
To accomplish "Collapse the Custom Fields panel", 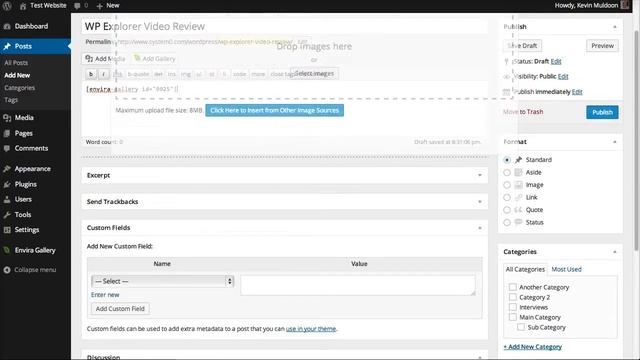I will pos(480,228).
